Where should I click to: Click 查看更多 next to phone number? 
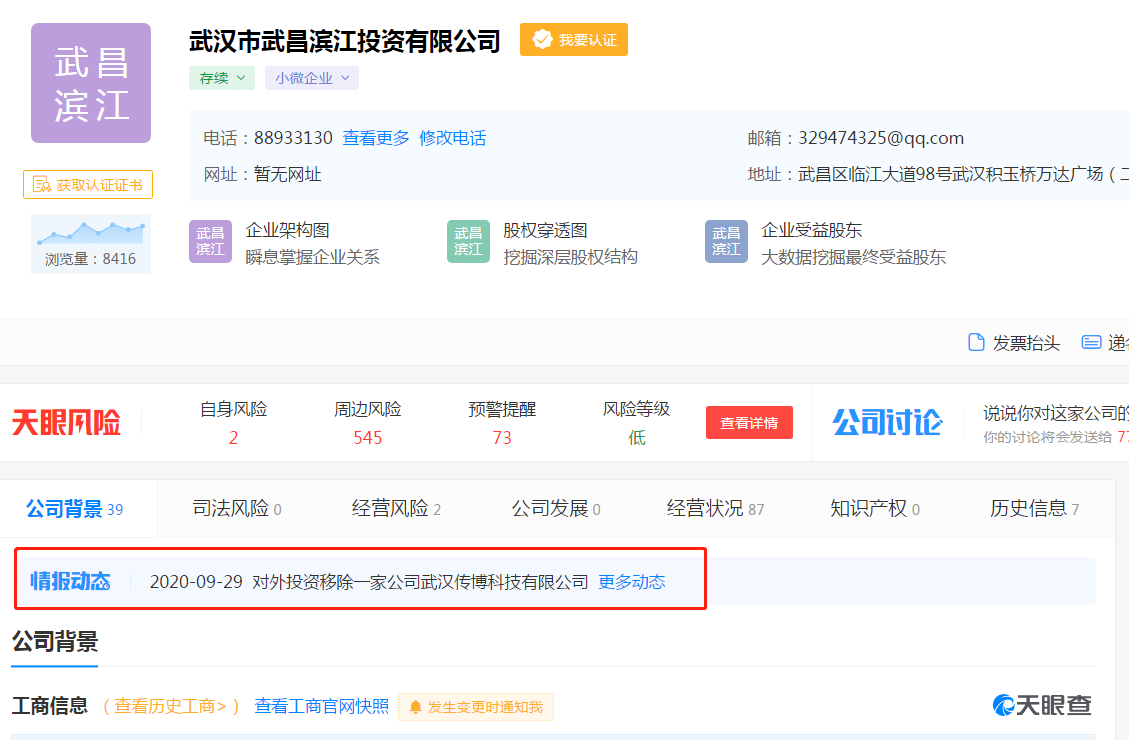376,137
